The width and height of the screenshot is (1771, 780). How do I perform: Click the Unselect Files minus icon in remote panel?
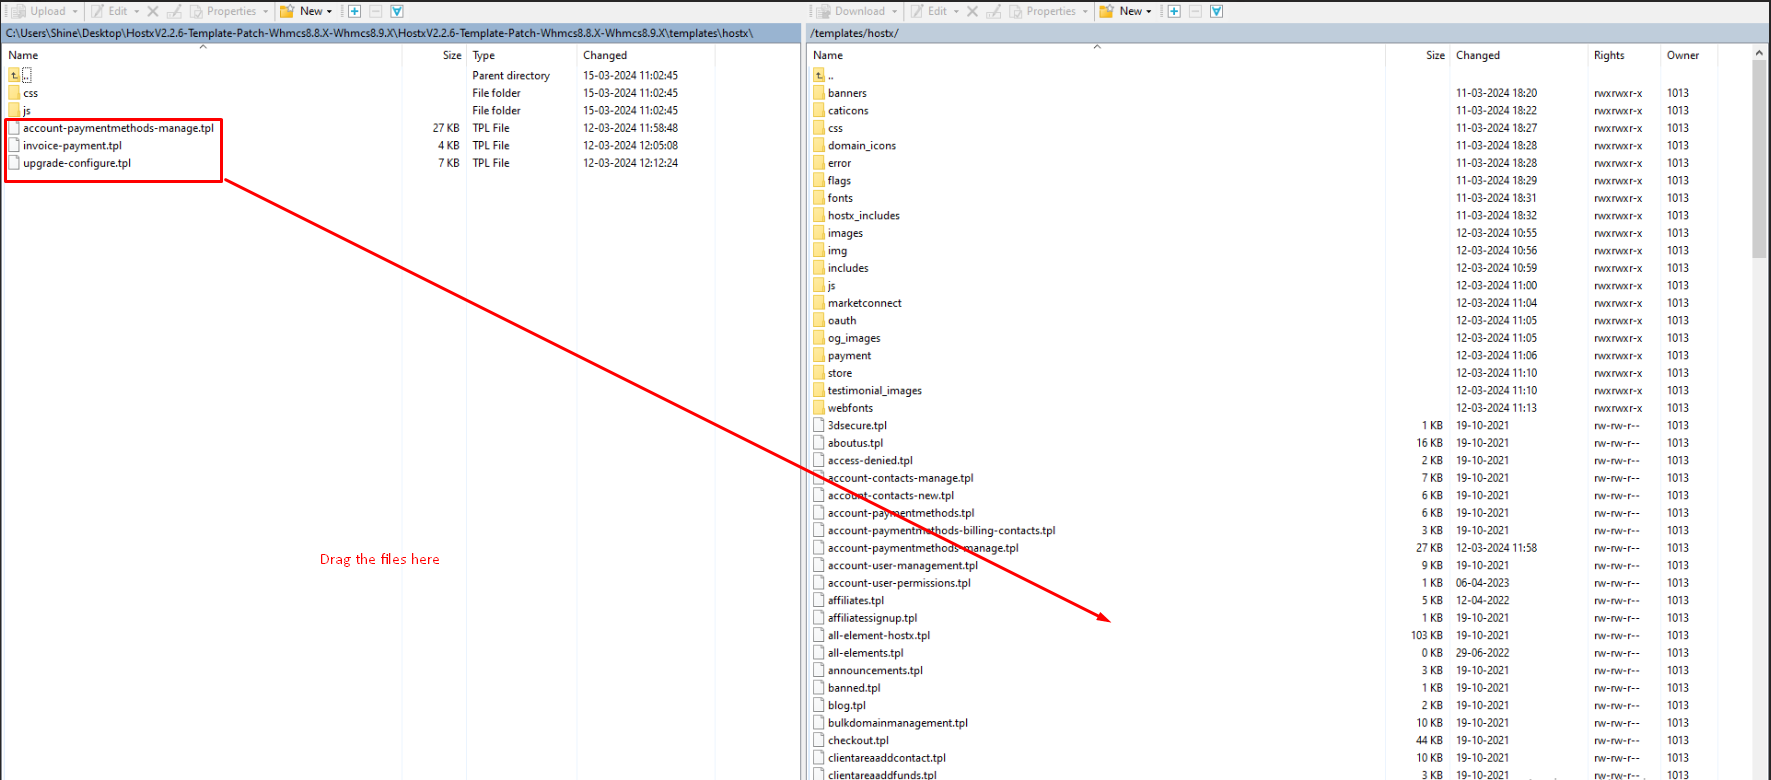point(1195,11)
